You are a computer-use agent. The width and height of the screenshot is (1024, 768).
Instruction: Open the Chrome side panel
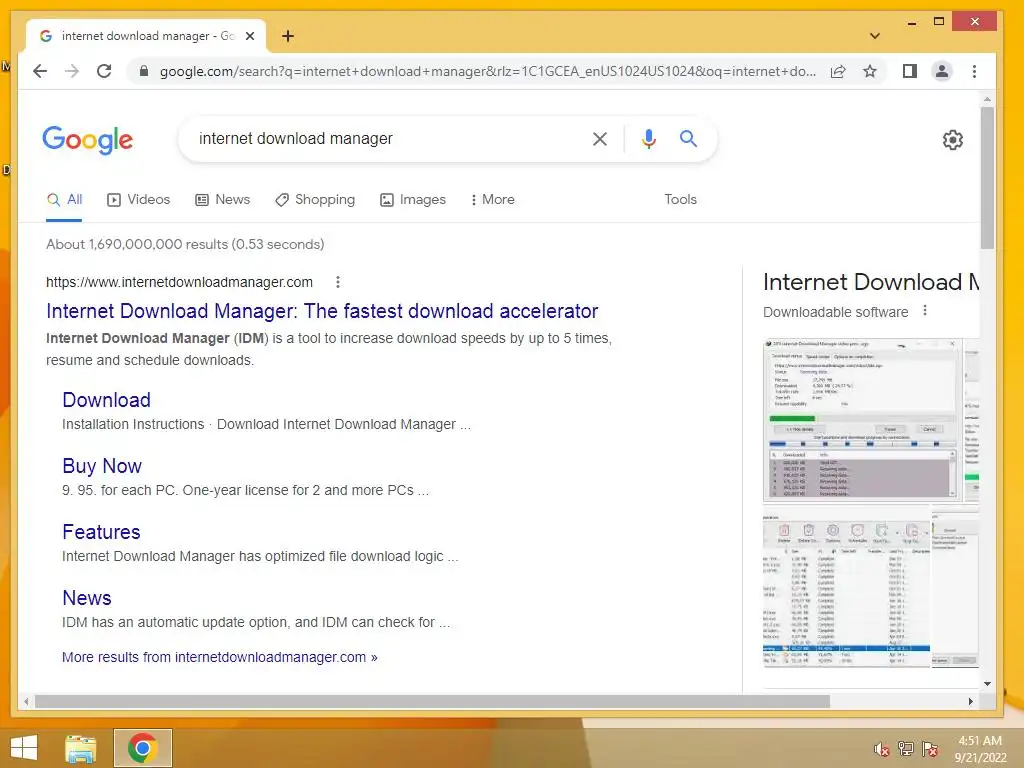910,71
